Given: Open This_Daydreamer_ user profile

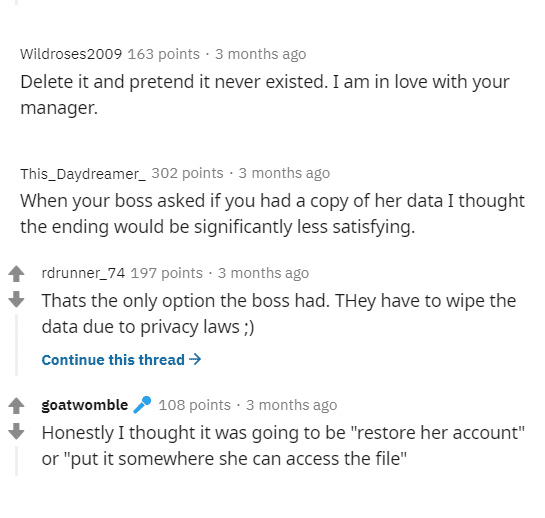Looking at the screenshot, I should pos(83,173).
